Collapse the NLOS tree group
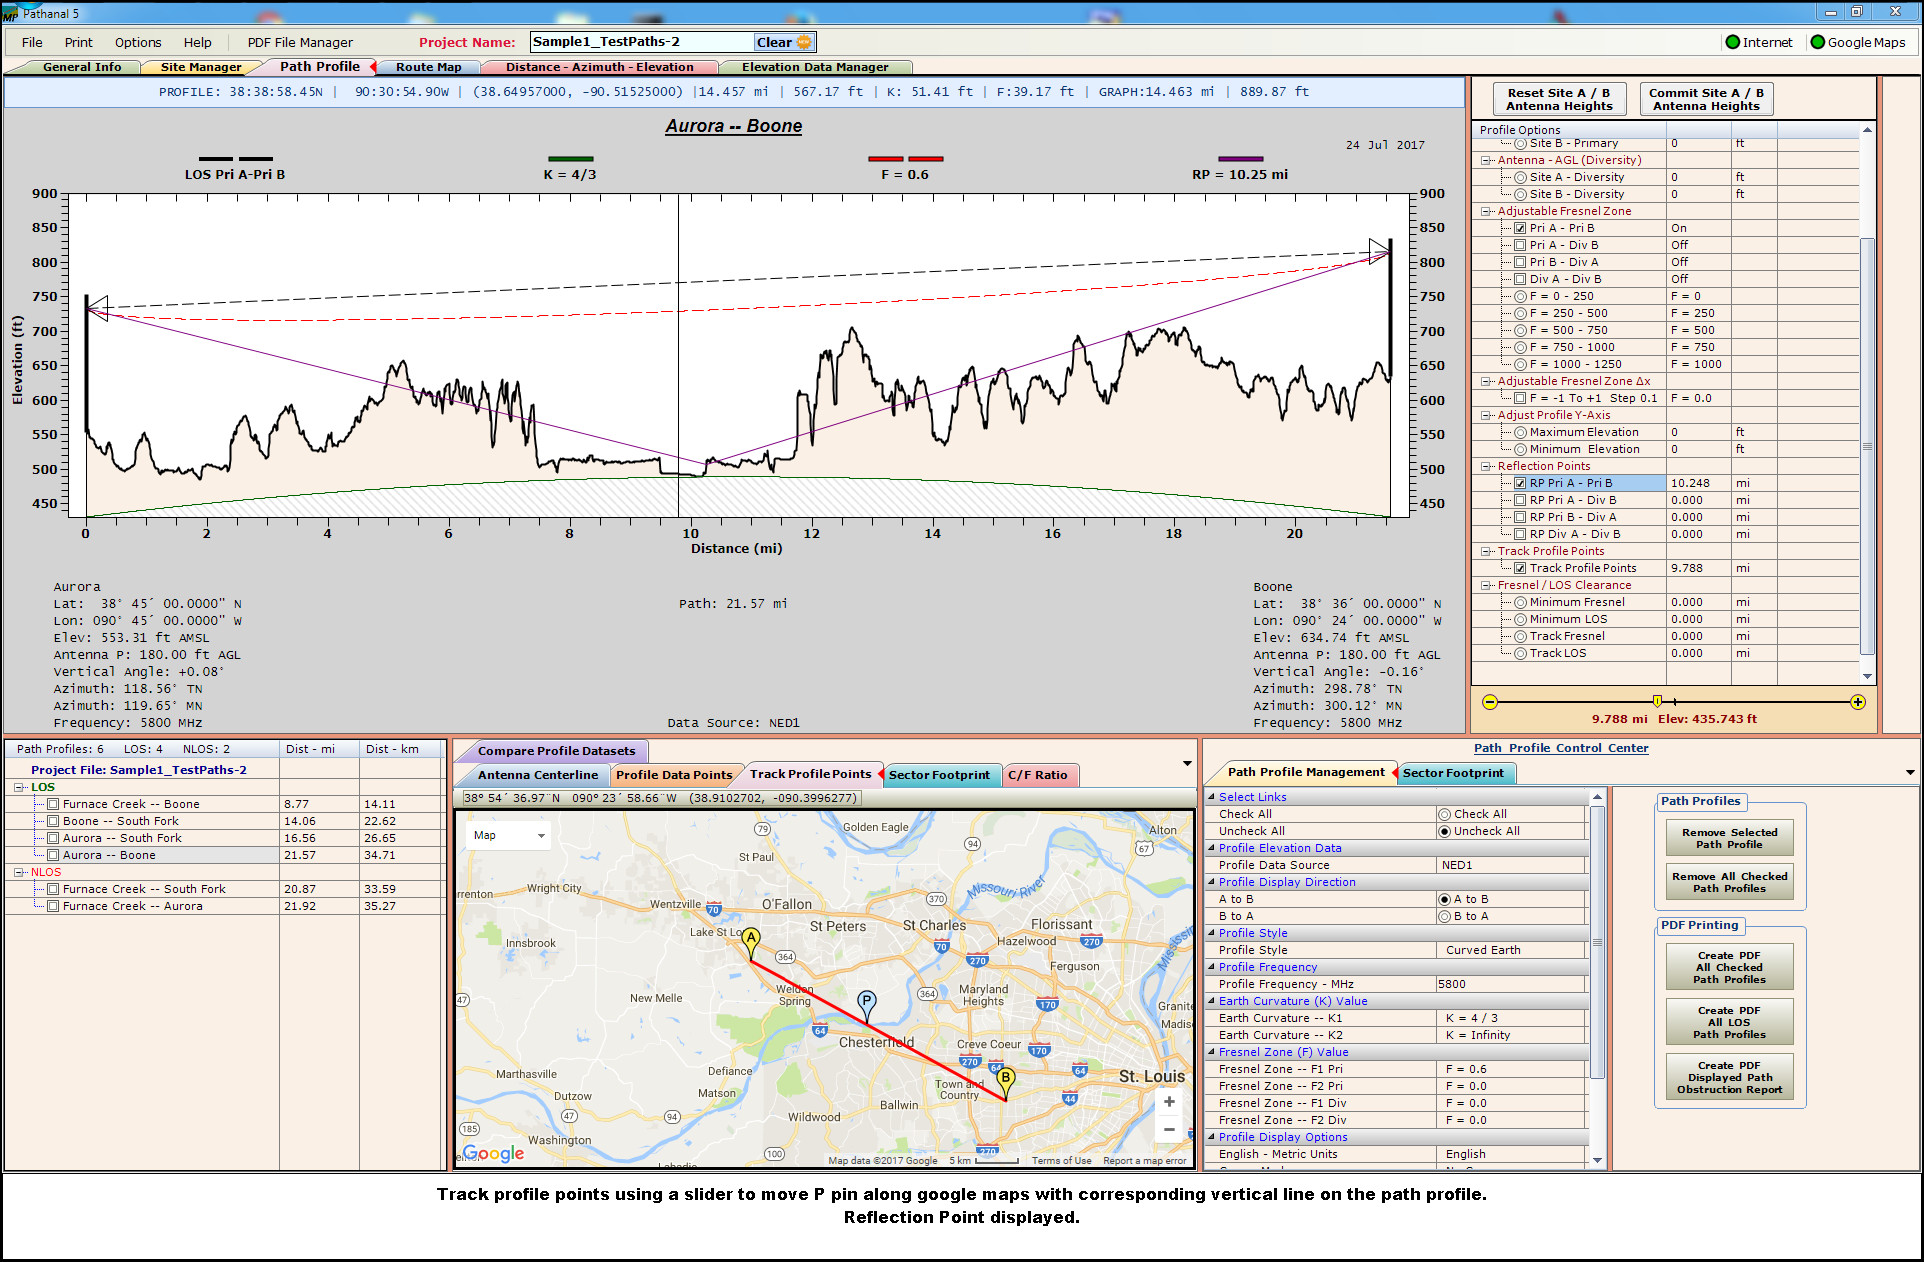This screenshot has width=1924, height=1262. click(19, 872)
